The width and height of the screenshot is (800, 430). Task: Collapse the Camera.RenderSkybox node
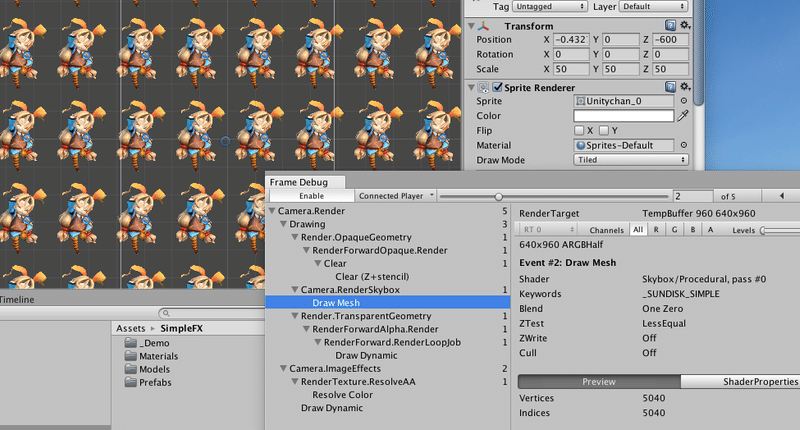[295, 290]
